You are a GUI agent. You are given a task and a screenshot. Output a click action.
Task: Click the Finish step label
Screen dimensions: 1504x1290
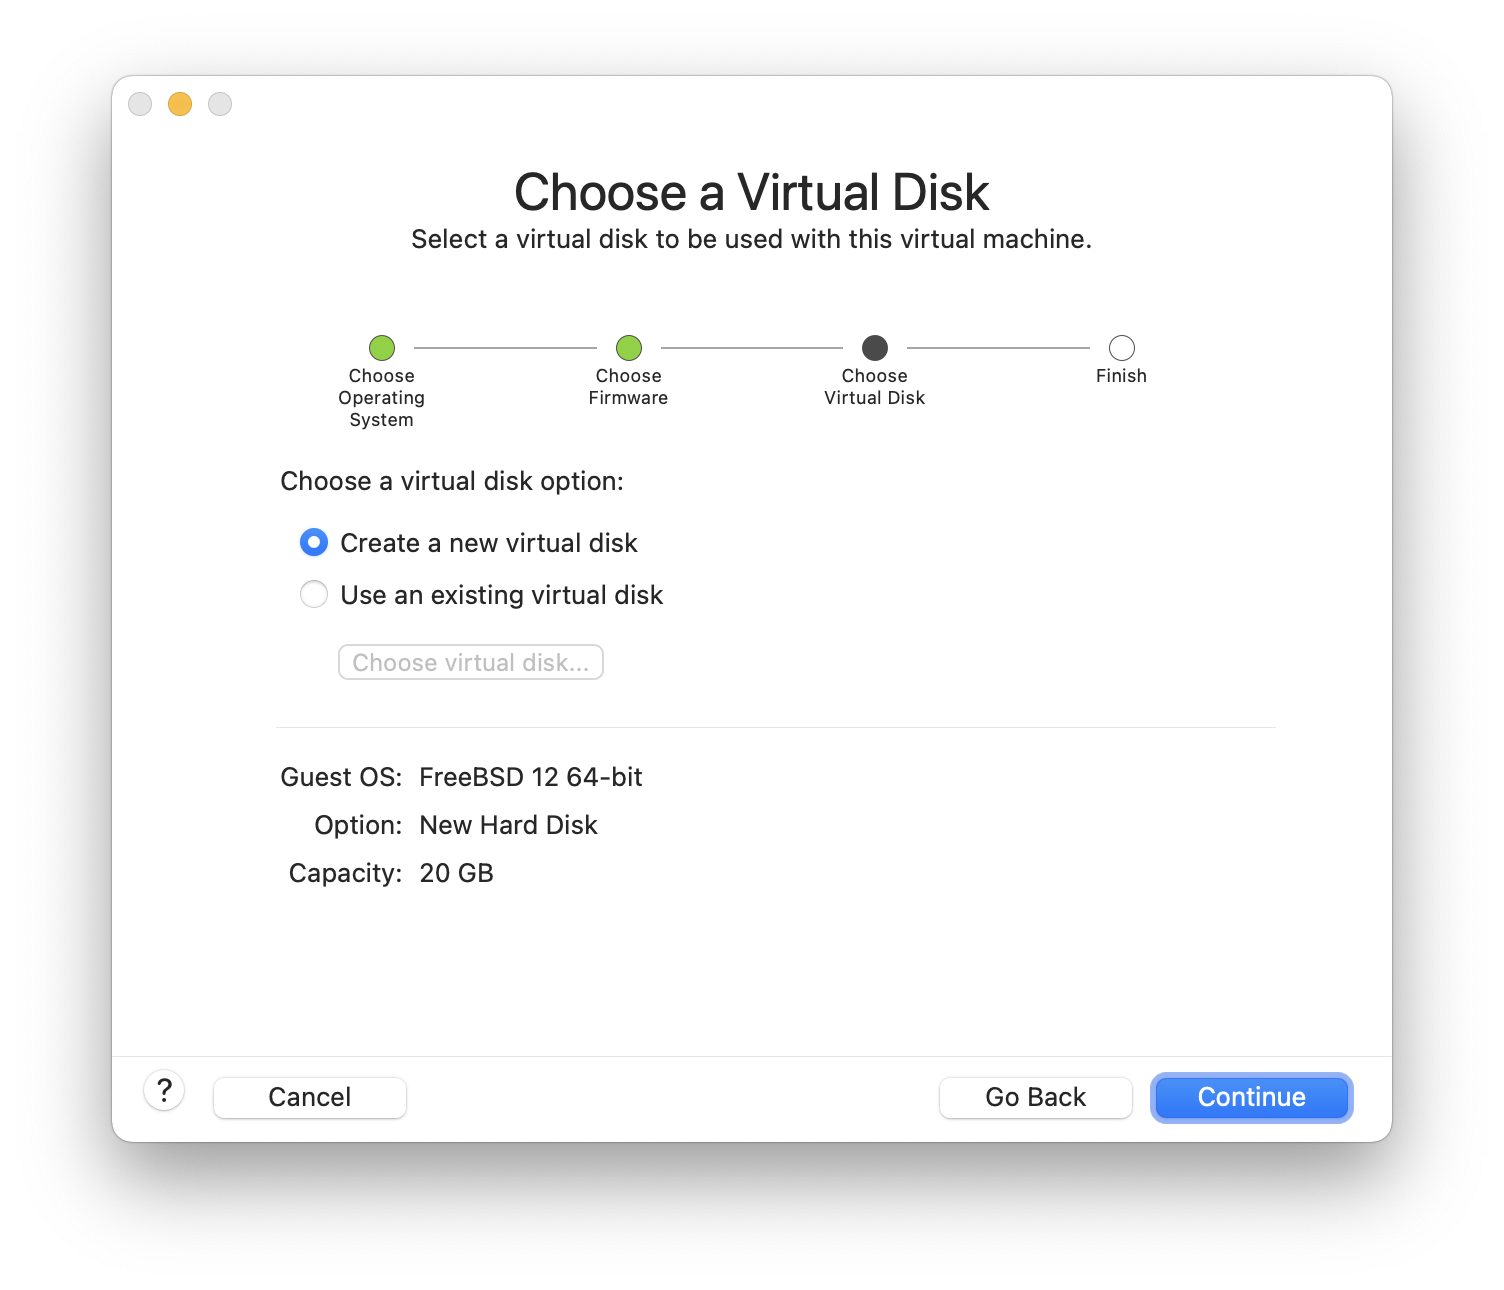coord(1121,376)
